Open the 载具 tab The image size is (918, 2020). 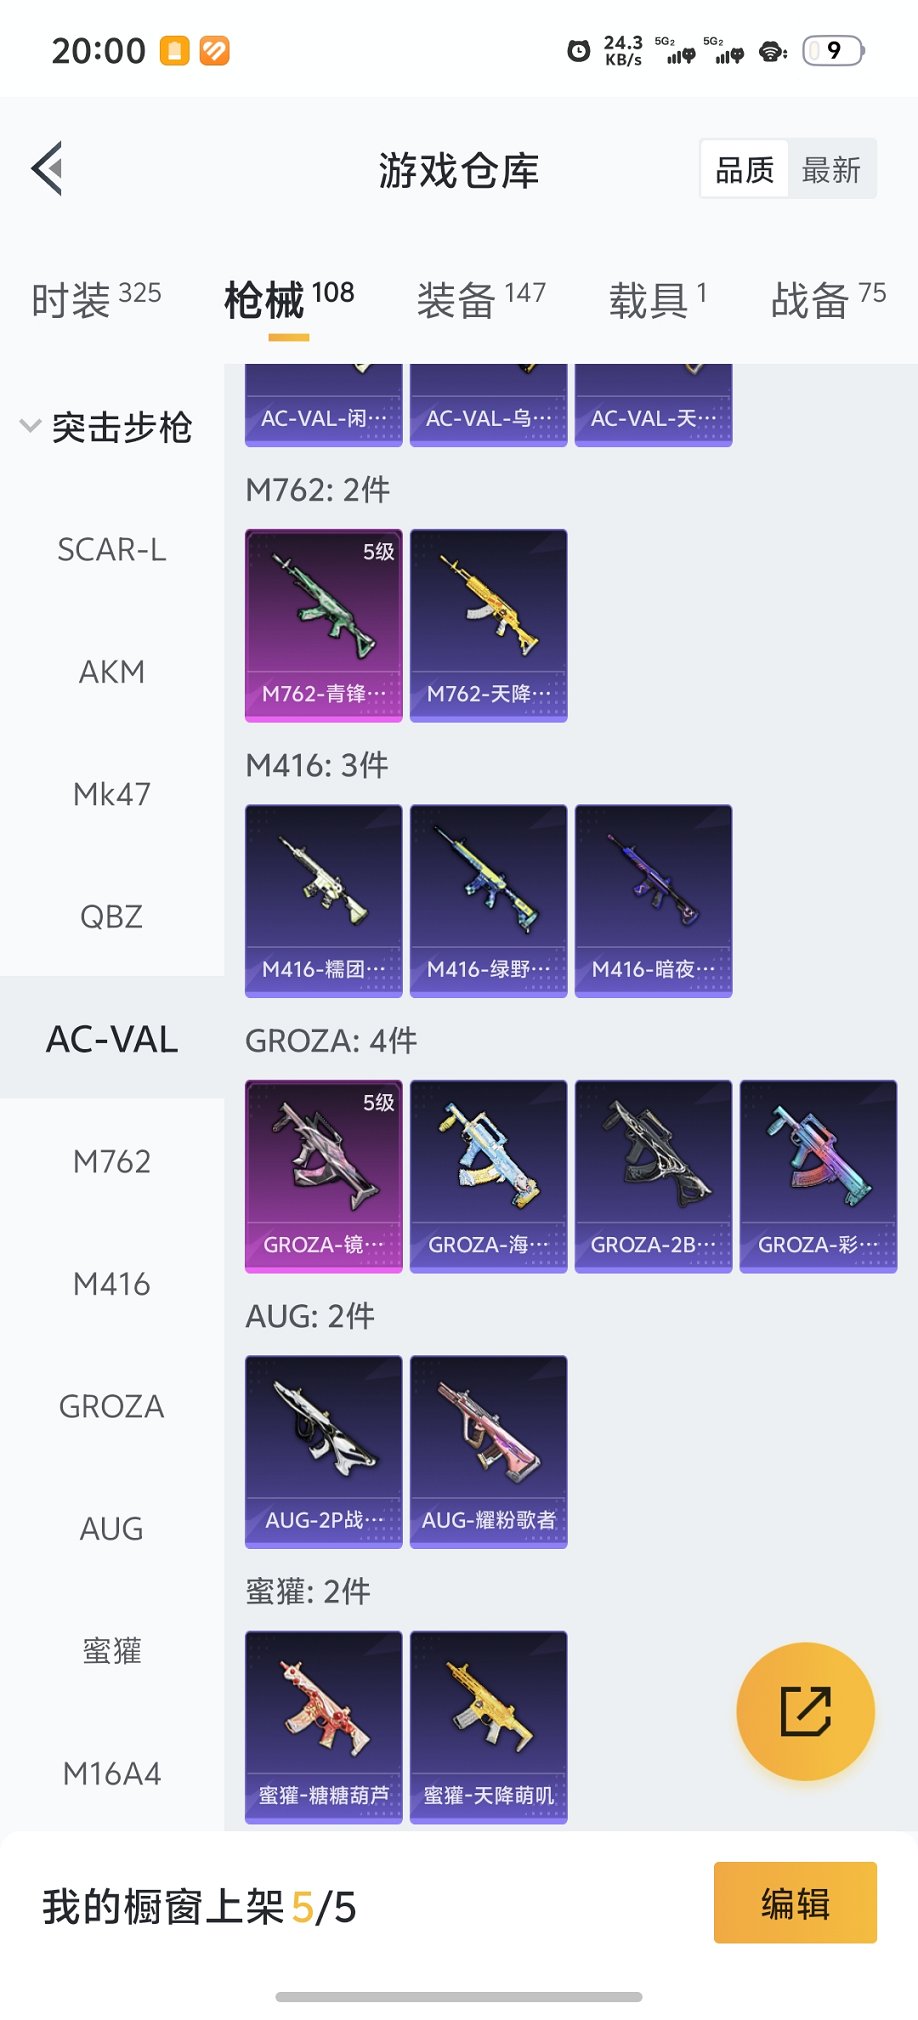[x=658, y=299]
